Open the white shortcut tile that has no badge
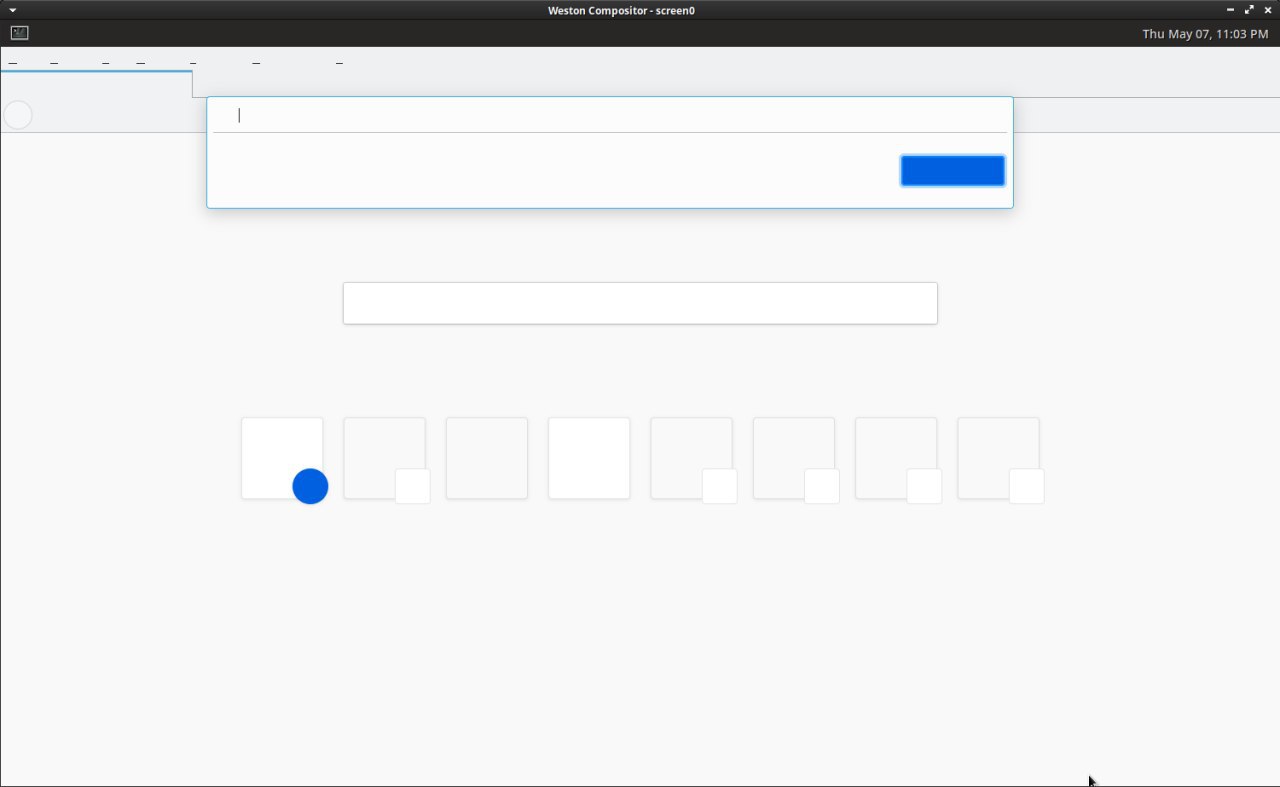Screen dimensions: 1280x787 pyautogui.click(x=589, y=458)
